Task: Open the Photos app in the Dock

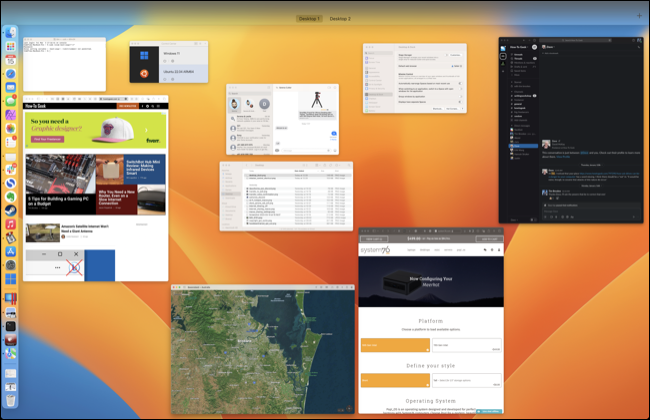Action: click(10, 129)
